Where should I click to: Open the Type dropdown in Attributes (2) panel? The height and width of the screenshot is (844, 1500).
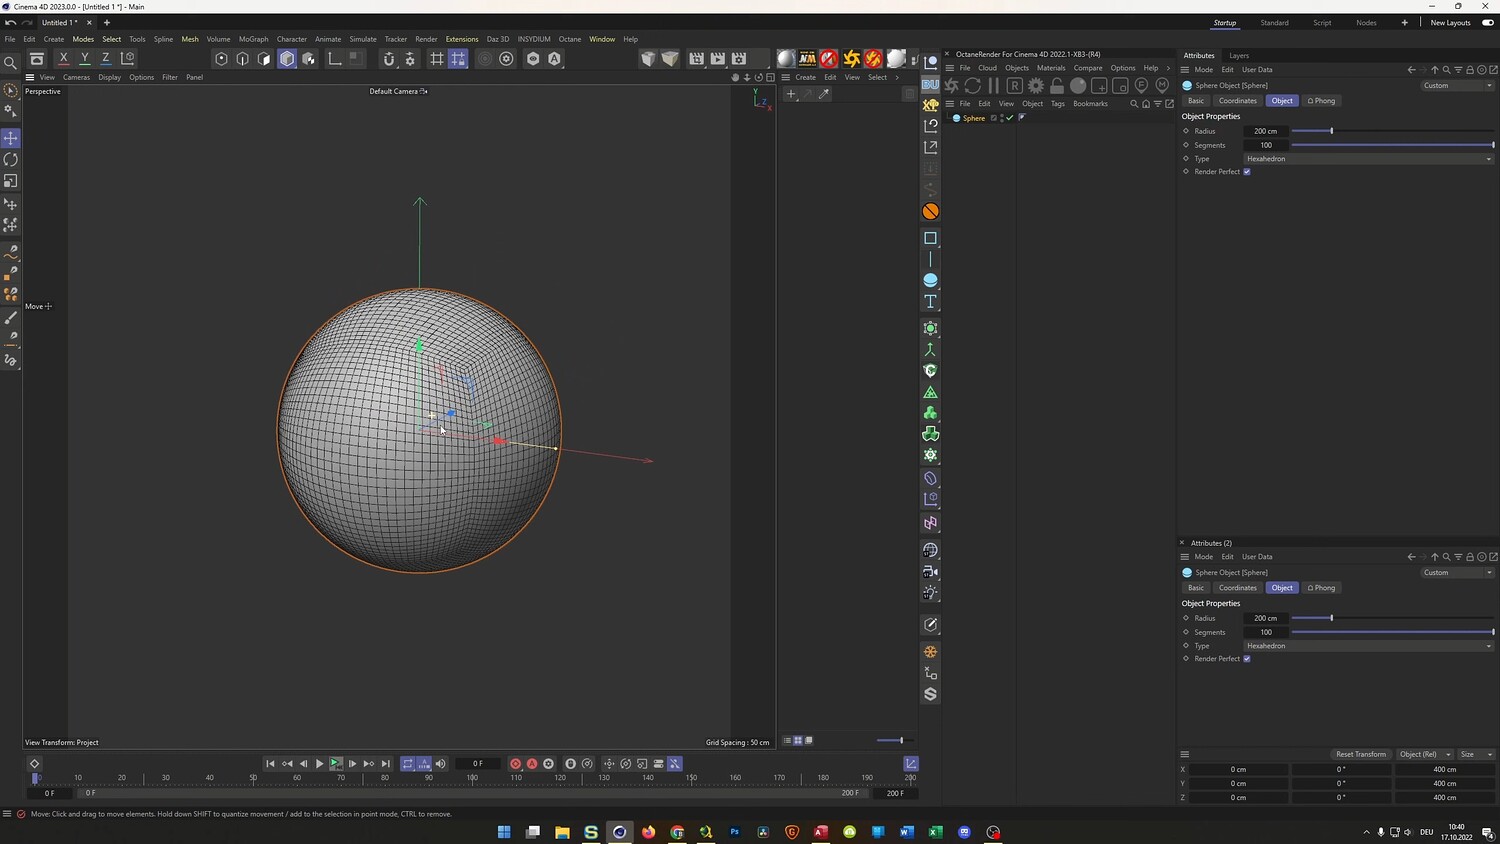tap(1369, 646)
